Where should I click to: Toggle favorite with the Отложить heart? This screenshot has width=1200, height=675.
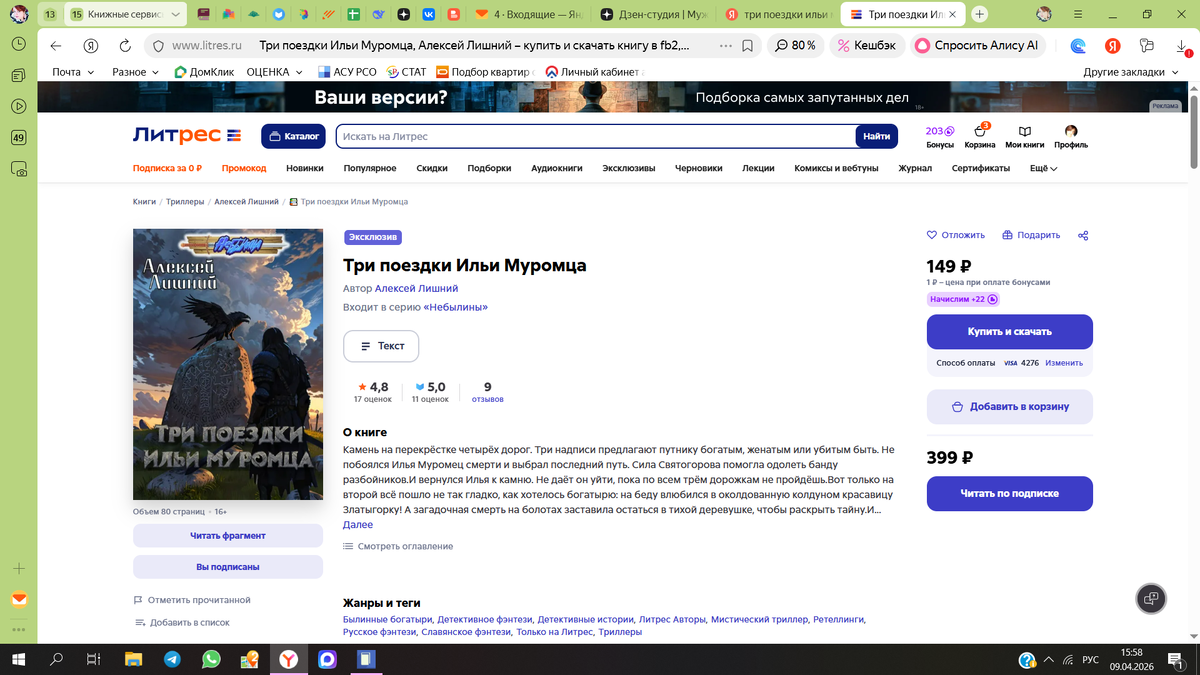tap(931, 234)
